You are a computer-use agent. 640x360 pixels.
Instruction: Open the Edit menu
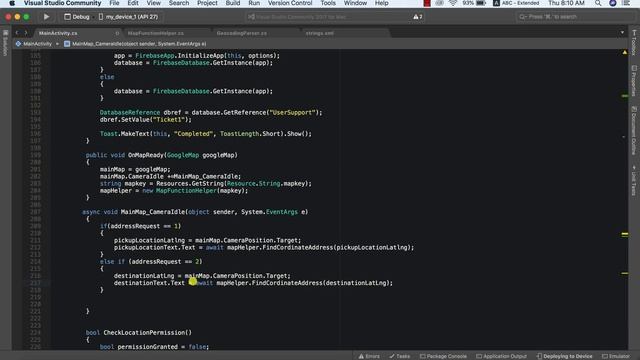pos(133,3)
